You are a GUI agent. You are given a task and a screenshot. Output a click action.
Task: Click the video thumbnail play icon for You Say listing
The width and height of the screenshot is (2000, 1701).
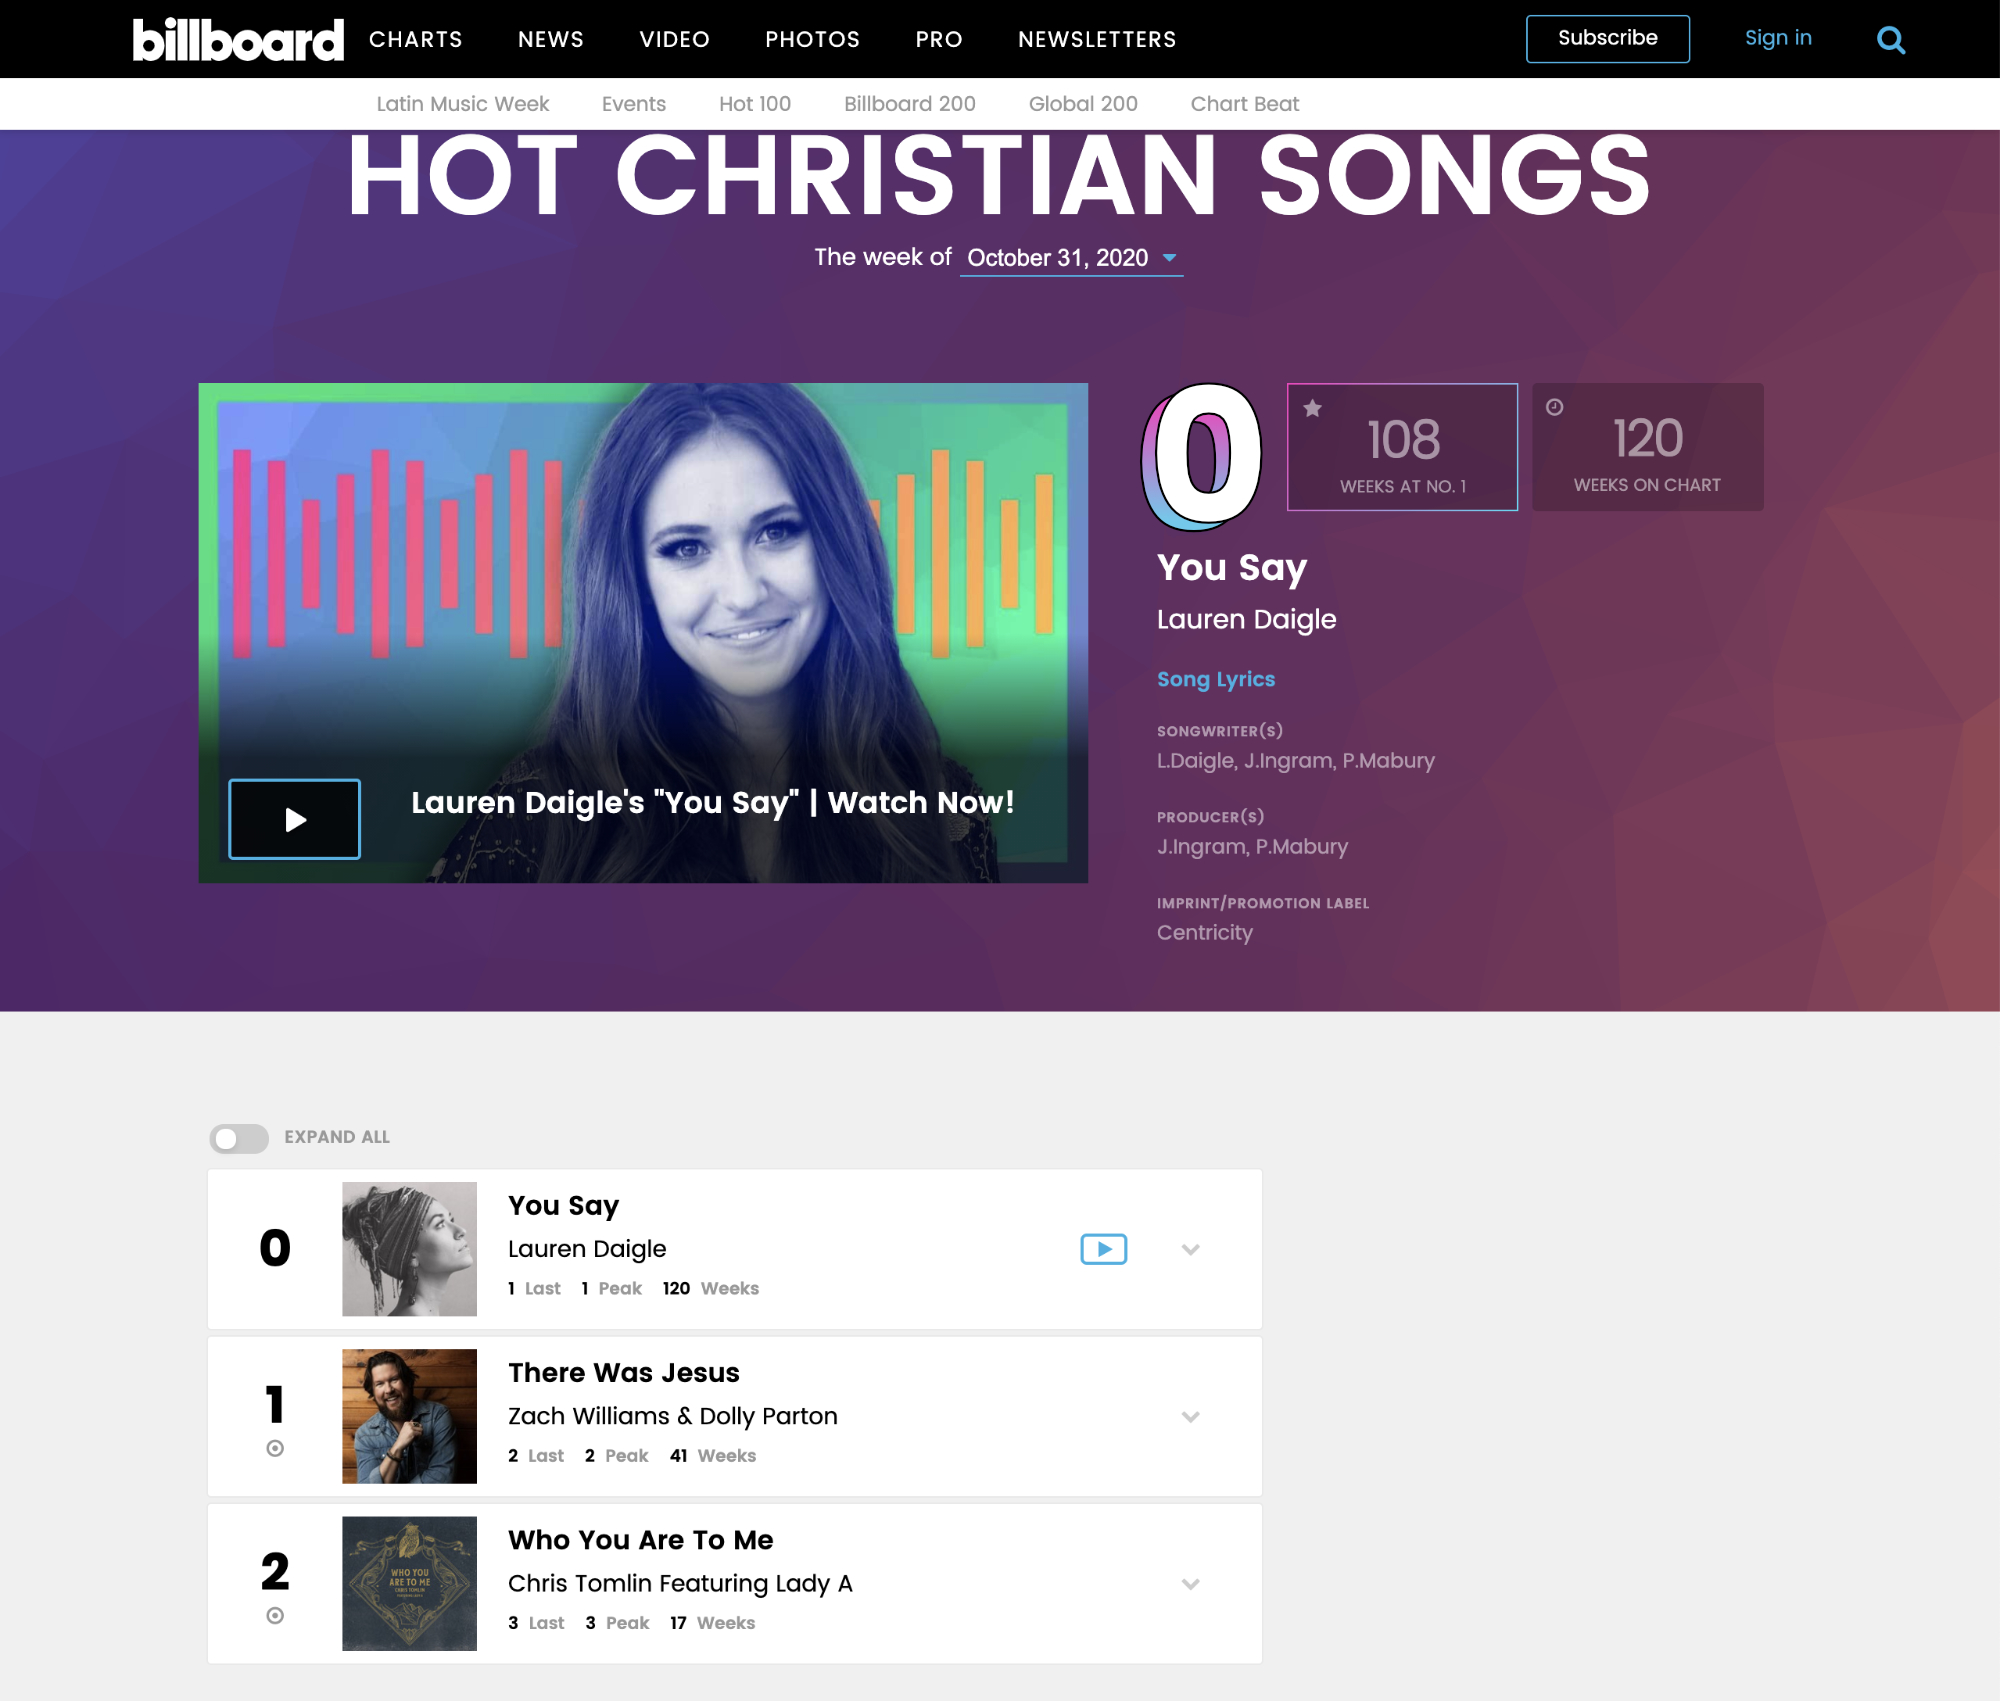point(1104,1249)
